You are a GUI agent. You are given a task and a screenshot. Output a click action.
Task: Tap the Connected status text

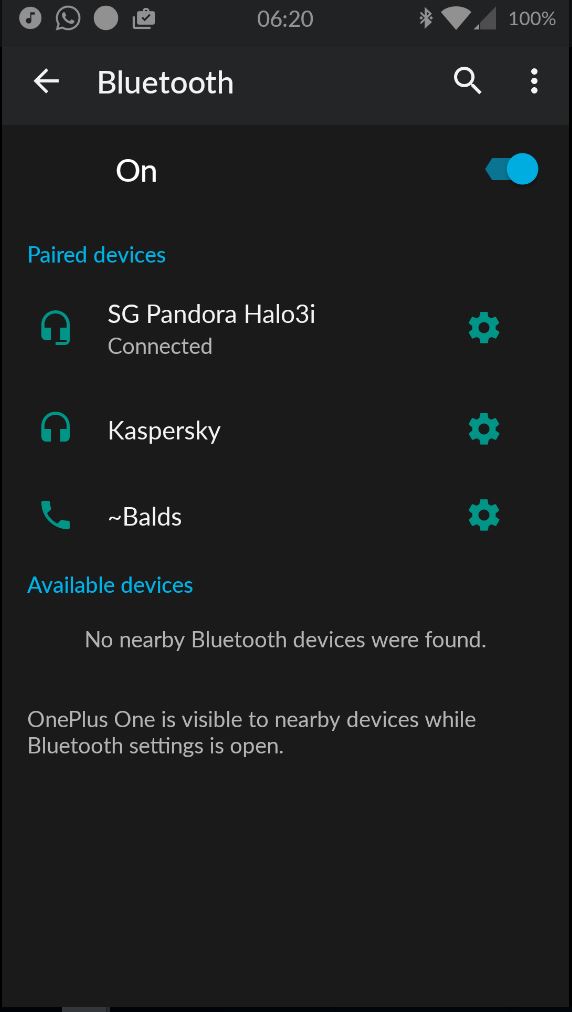(x=160, y=347)
